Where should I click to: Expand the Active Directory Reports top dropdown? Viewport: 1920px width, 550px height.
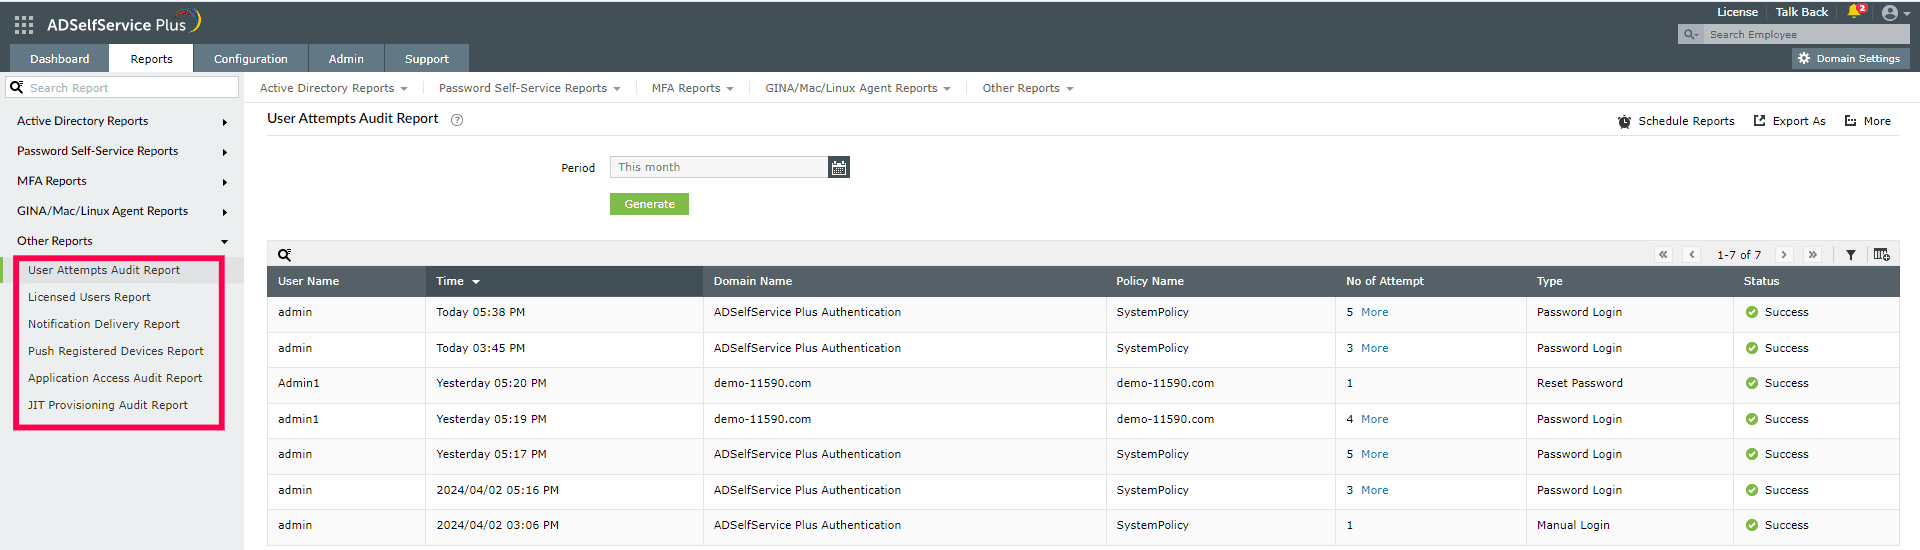(x=333, y=88)
